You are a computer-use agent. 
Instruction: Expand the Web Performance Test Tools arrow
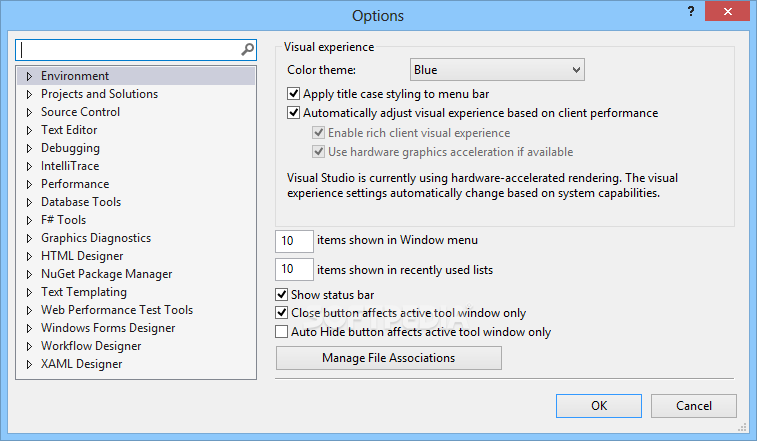[x=29, y=310]
